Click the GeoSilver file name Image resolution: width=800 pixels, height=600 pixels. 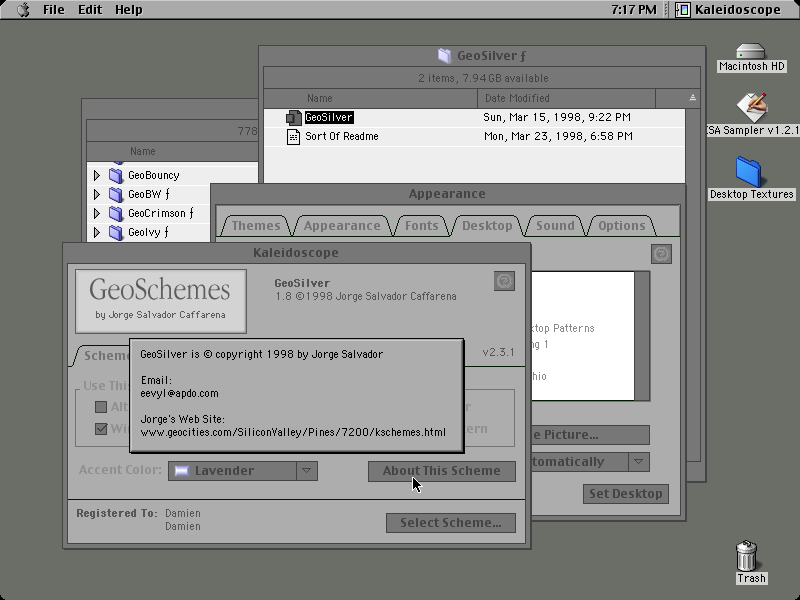coord(329,117)
